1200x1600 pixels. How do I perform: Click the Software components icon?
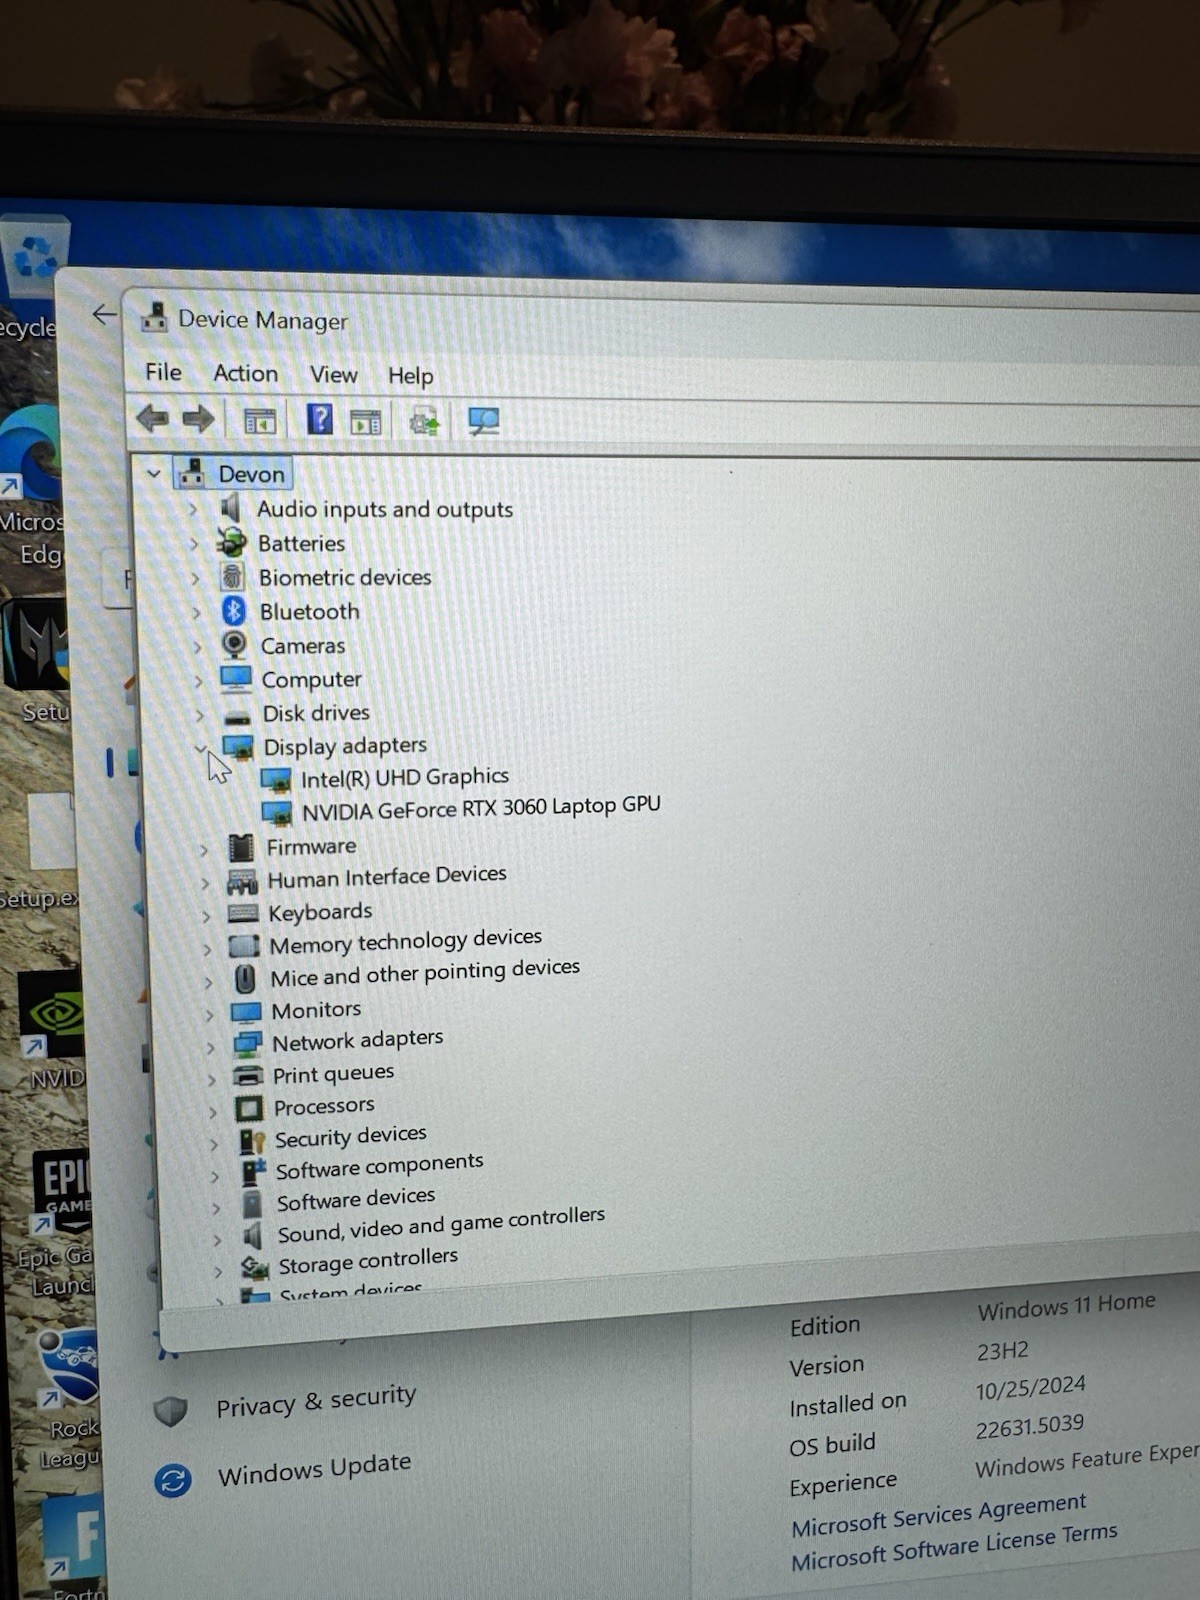tap(253, 1172)
